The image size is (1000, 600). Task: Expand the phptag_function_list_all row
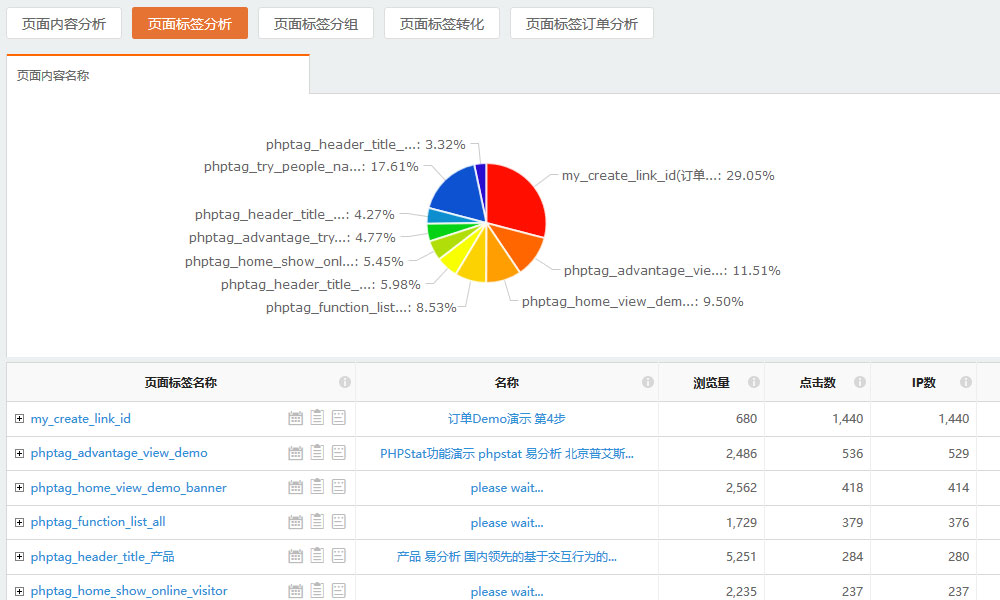(x=19, y=522)
